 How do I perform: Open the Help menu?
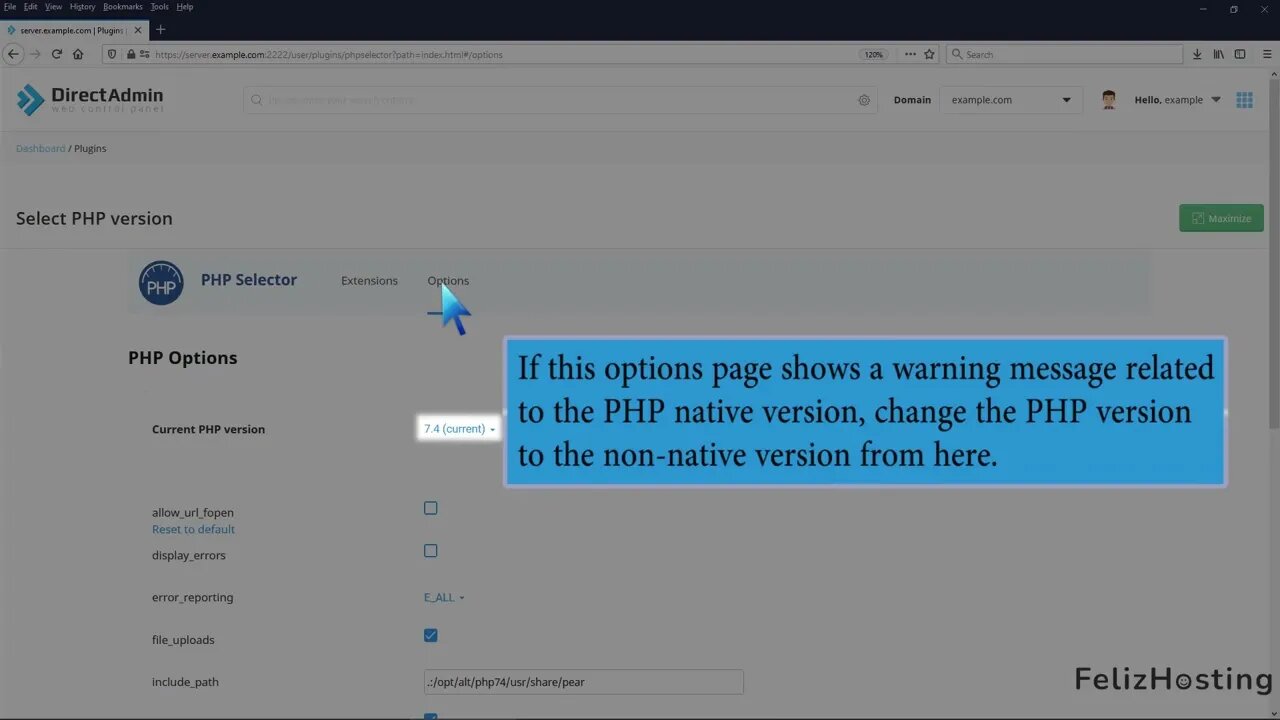pos(185,7)
